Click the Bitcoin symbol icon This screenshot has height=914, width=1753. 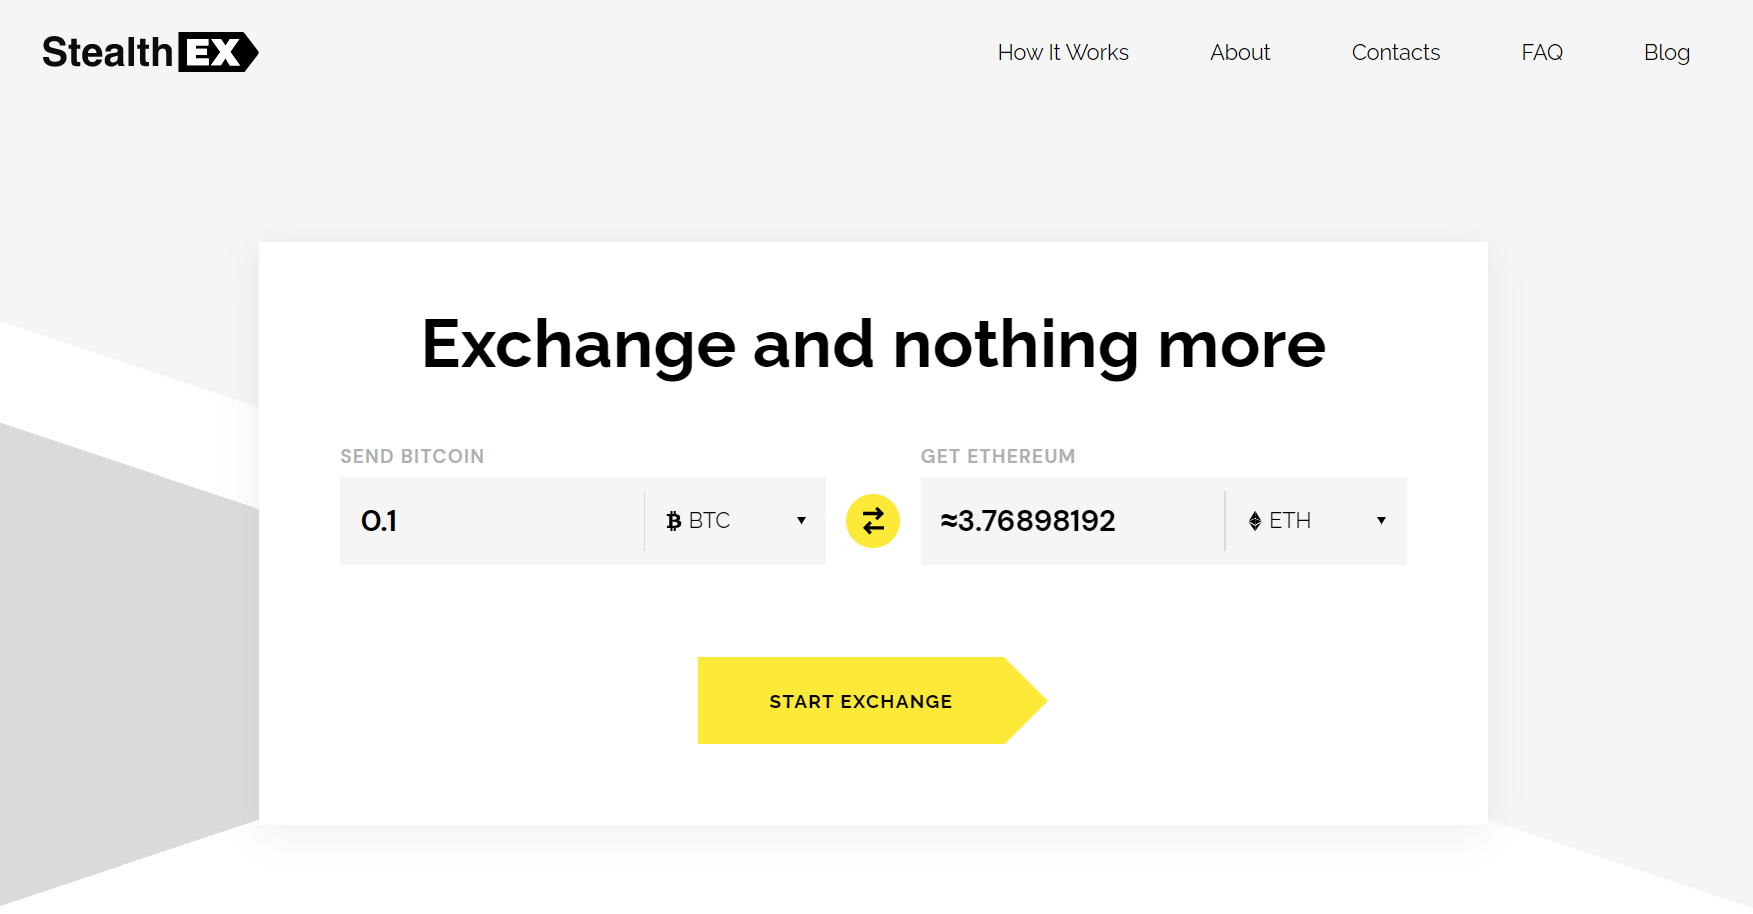pos(674,521)
